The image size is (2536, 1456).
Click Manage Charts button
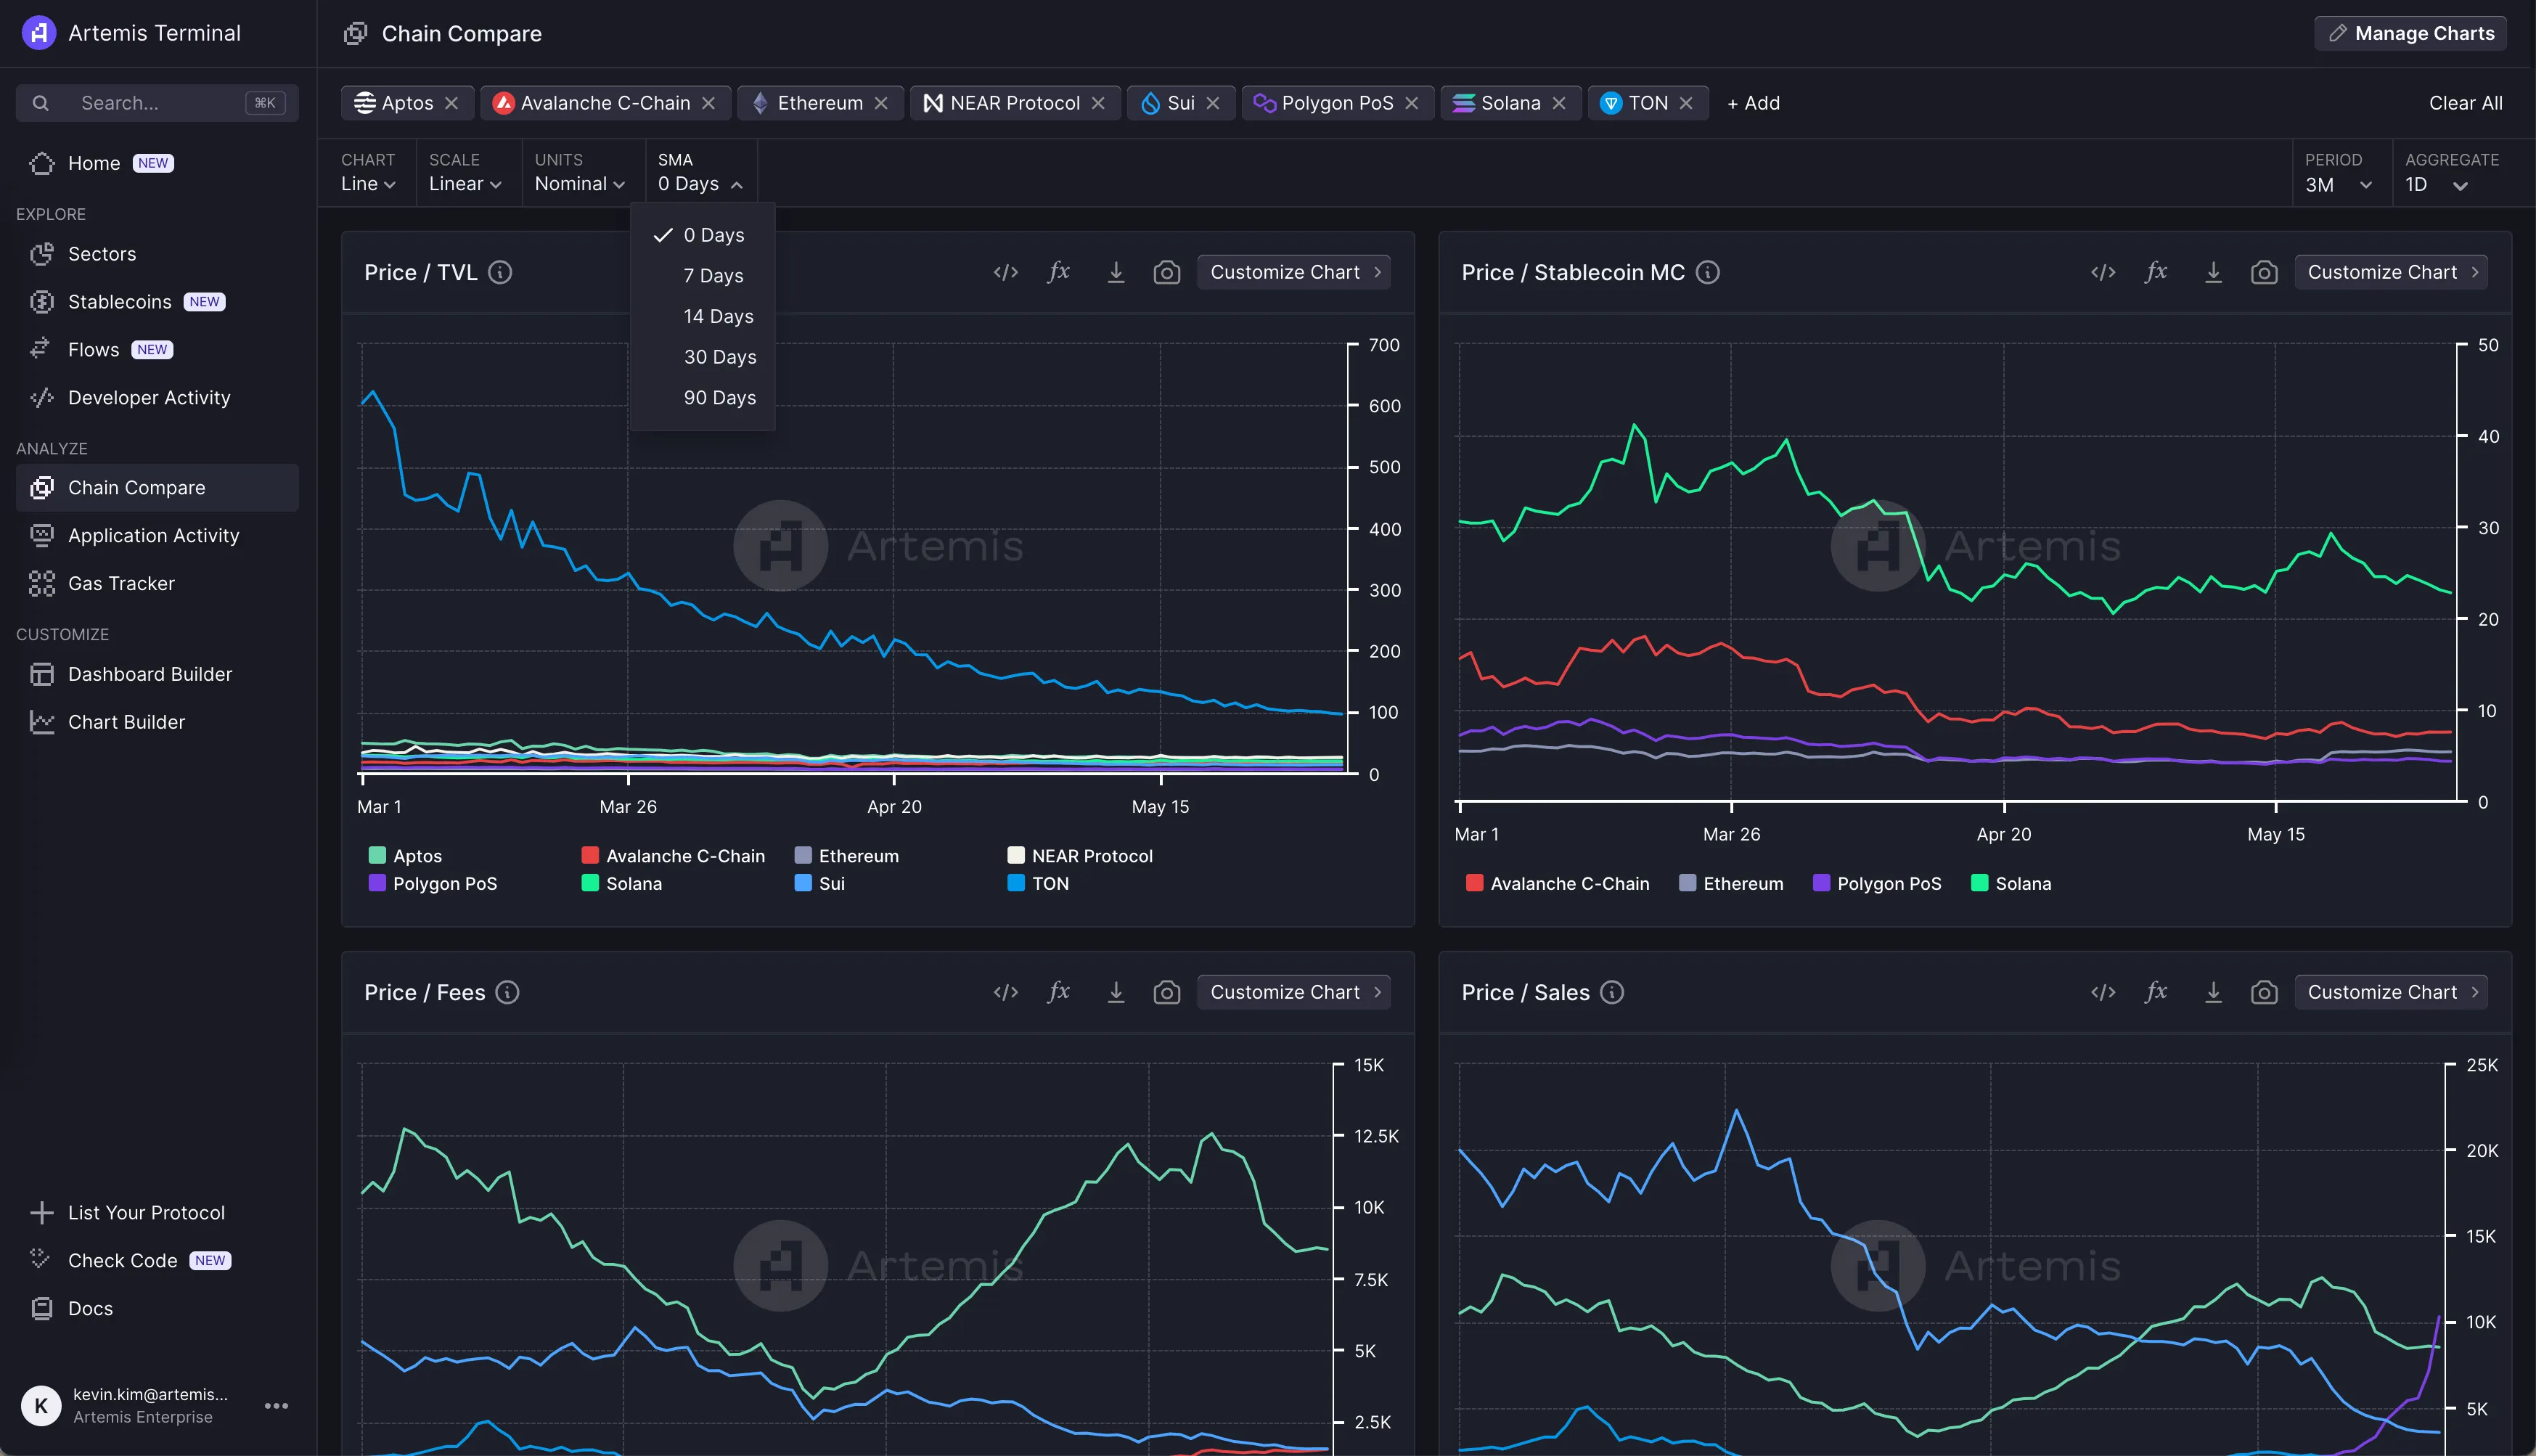pyautogui.click(x=2410, y=33)
